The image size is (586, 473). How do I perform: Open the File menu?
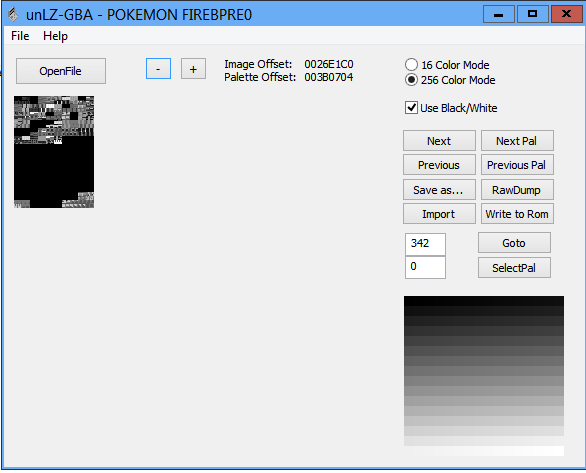20,36
